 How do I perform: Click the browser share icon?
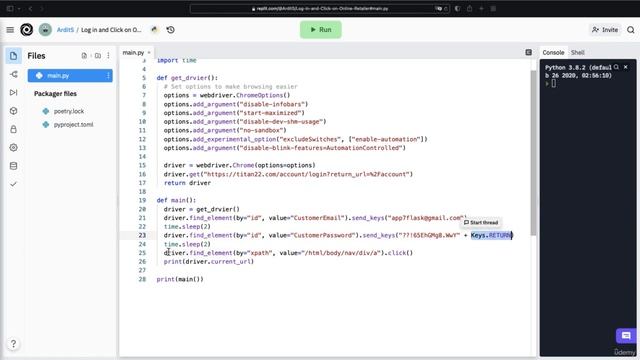tap(469, 9)
